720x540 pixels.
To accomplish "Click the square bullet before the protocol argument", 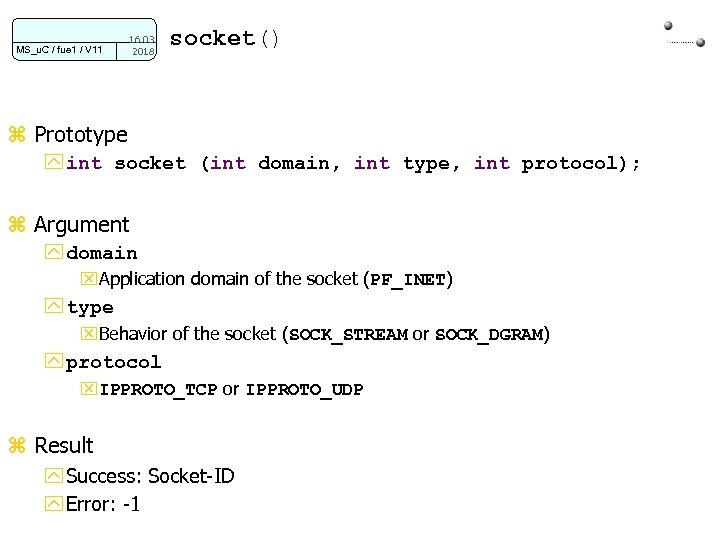I will coord(54,362).
